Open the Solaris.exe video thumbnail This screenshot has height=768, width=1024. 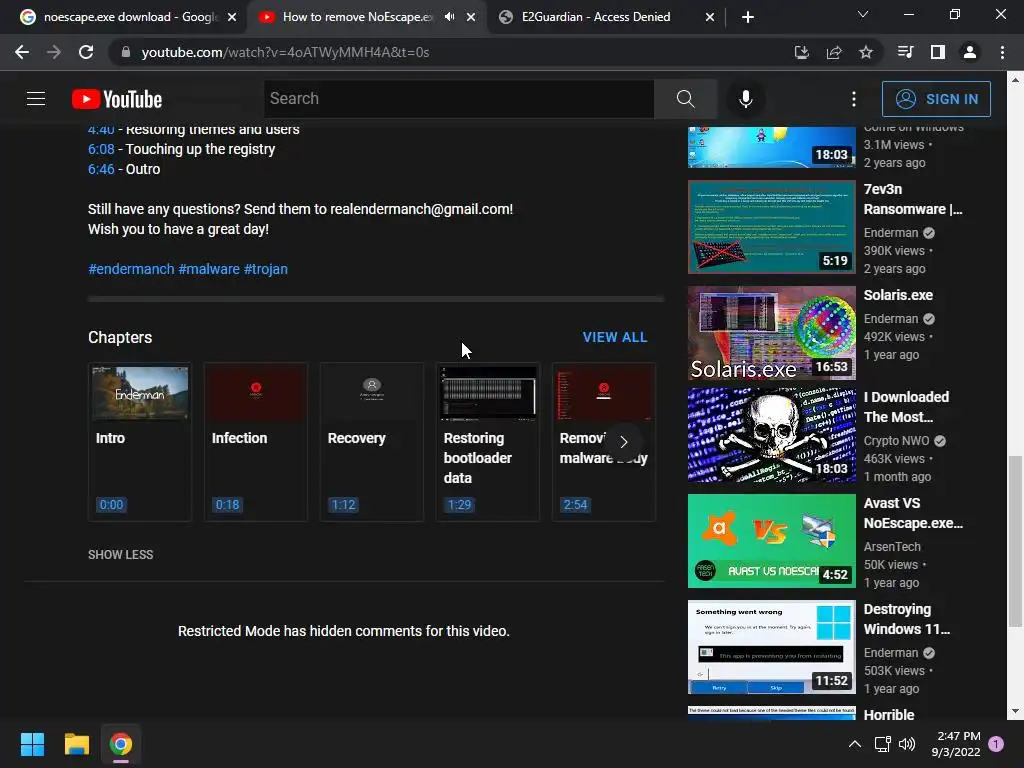771,333
